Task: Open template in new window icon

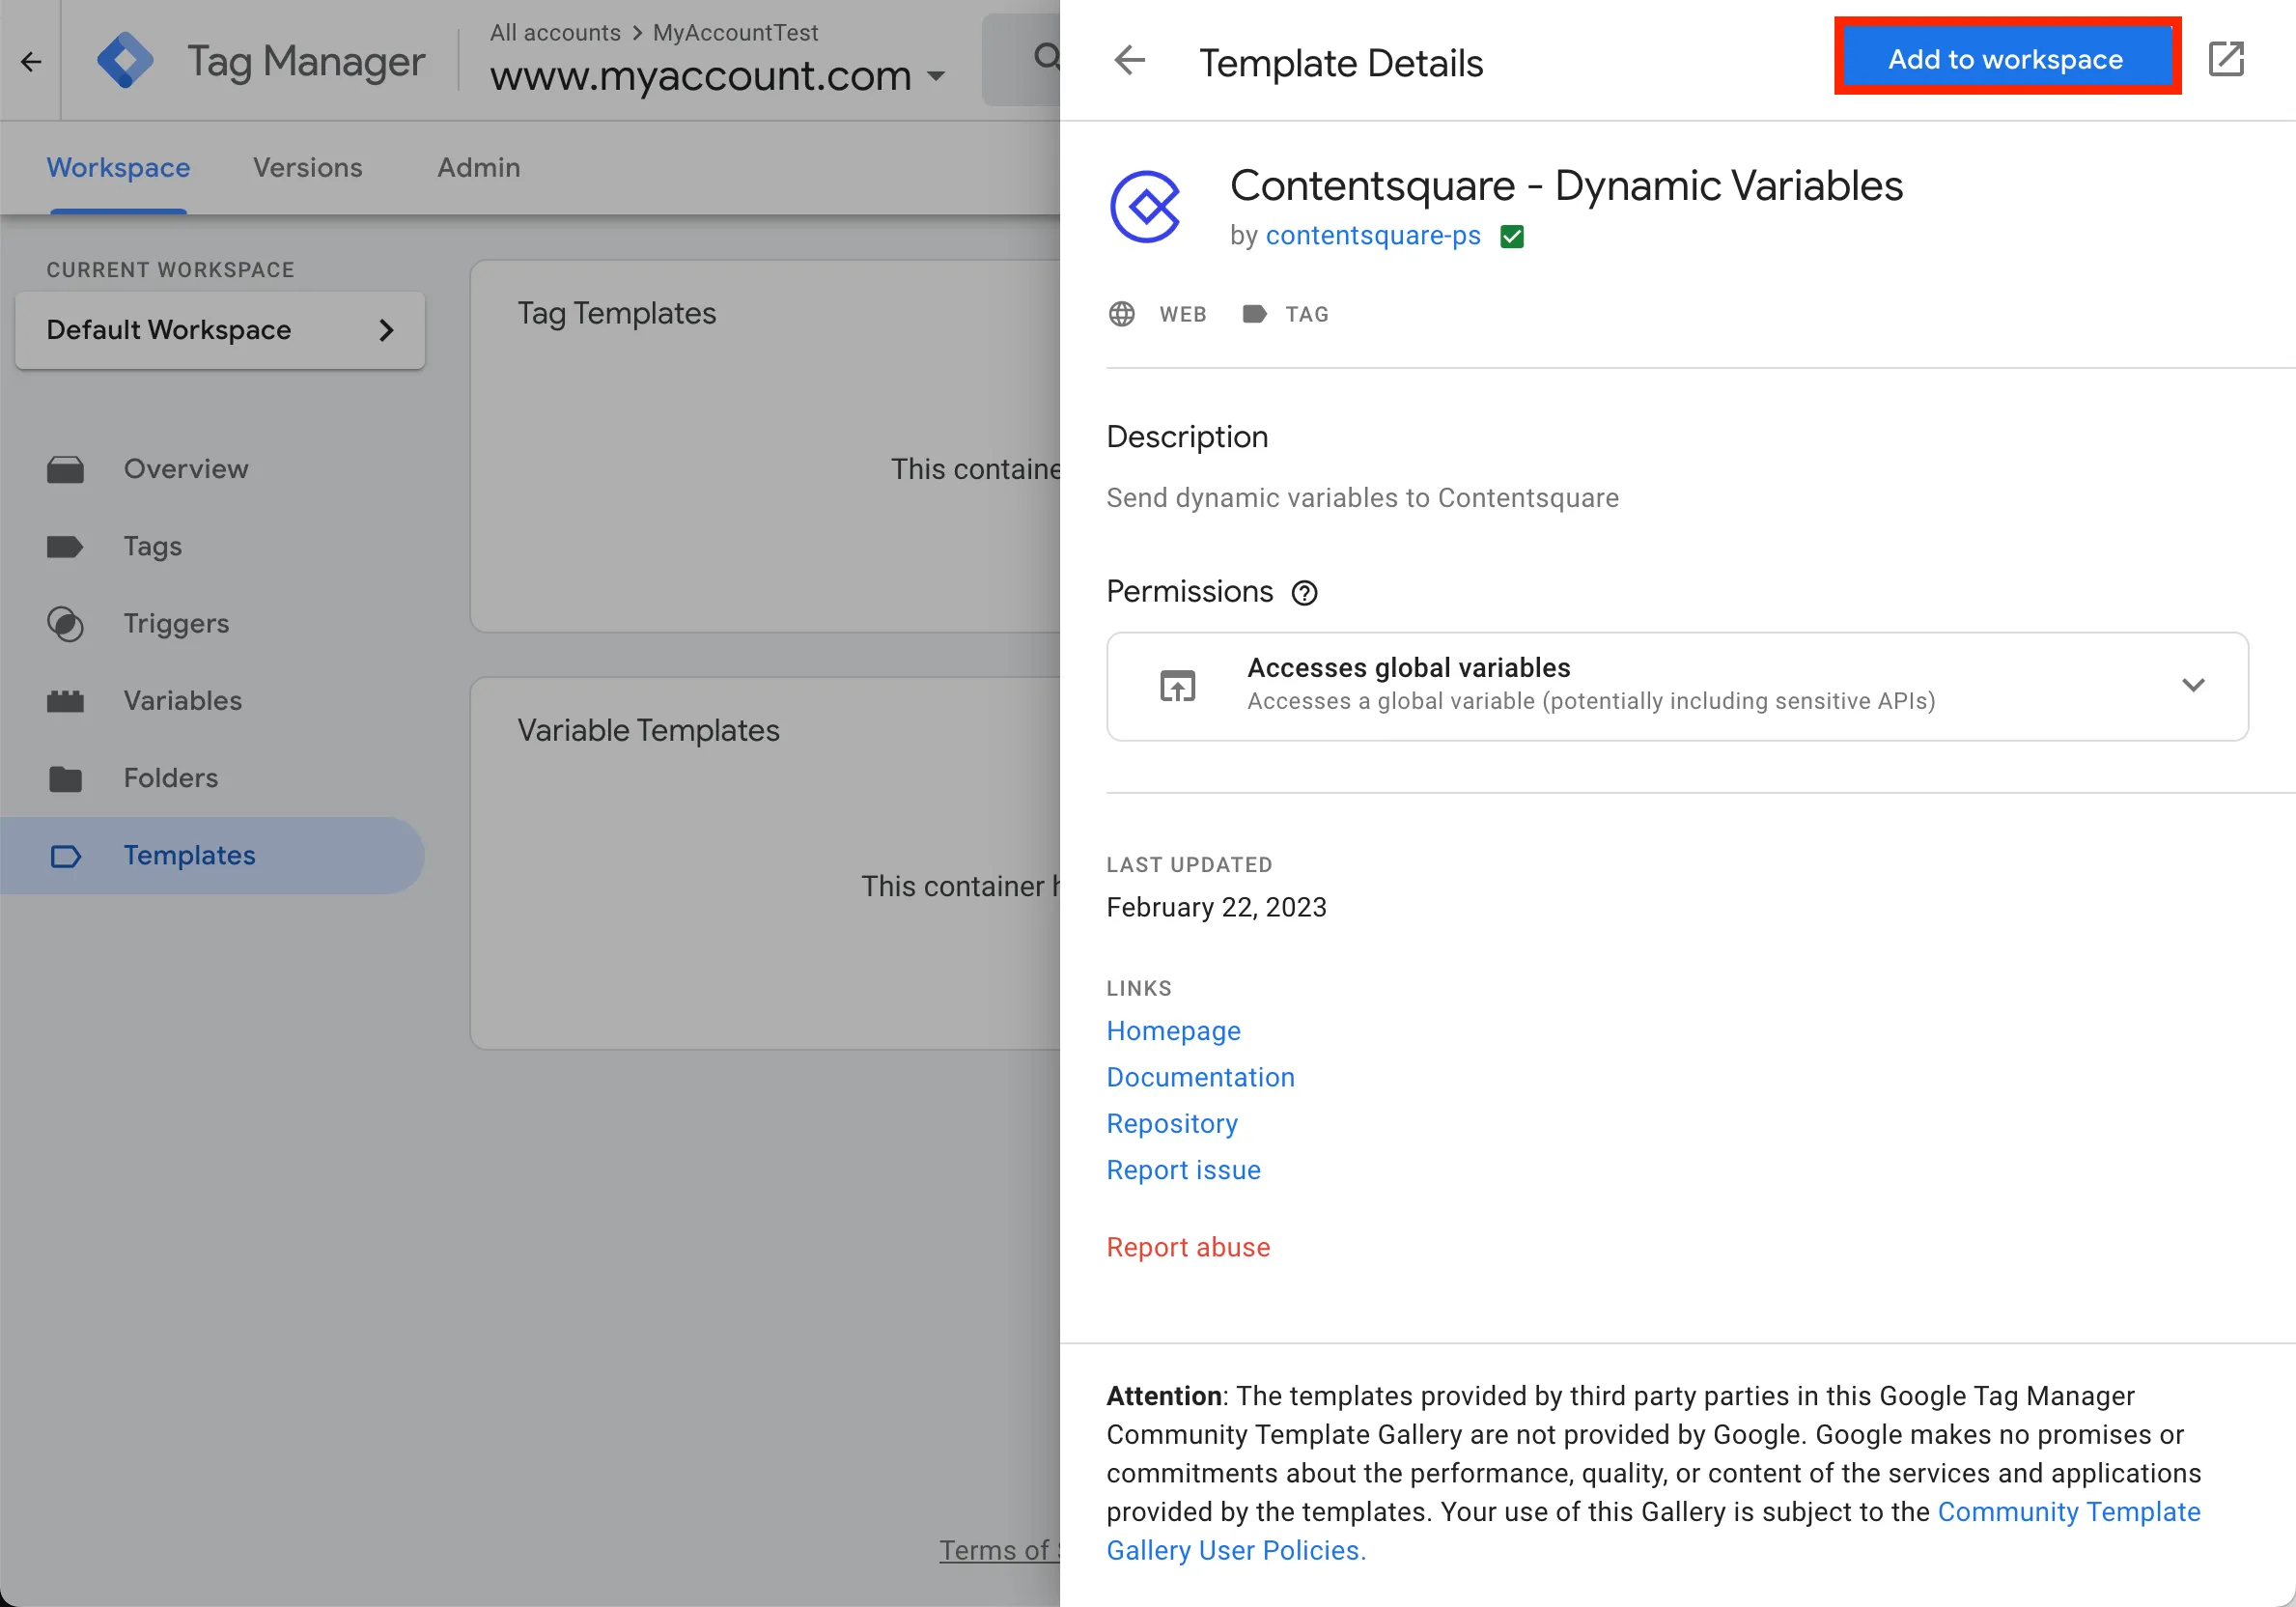Action: click(x=2225, y=60)
